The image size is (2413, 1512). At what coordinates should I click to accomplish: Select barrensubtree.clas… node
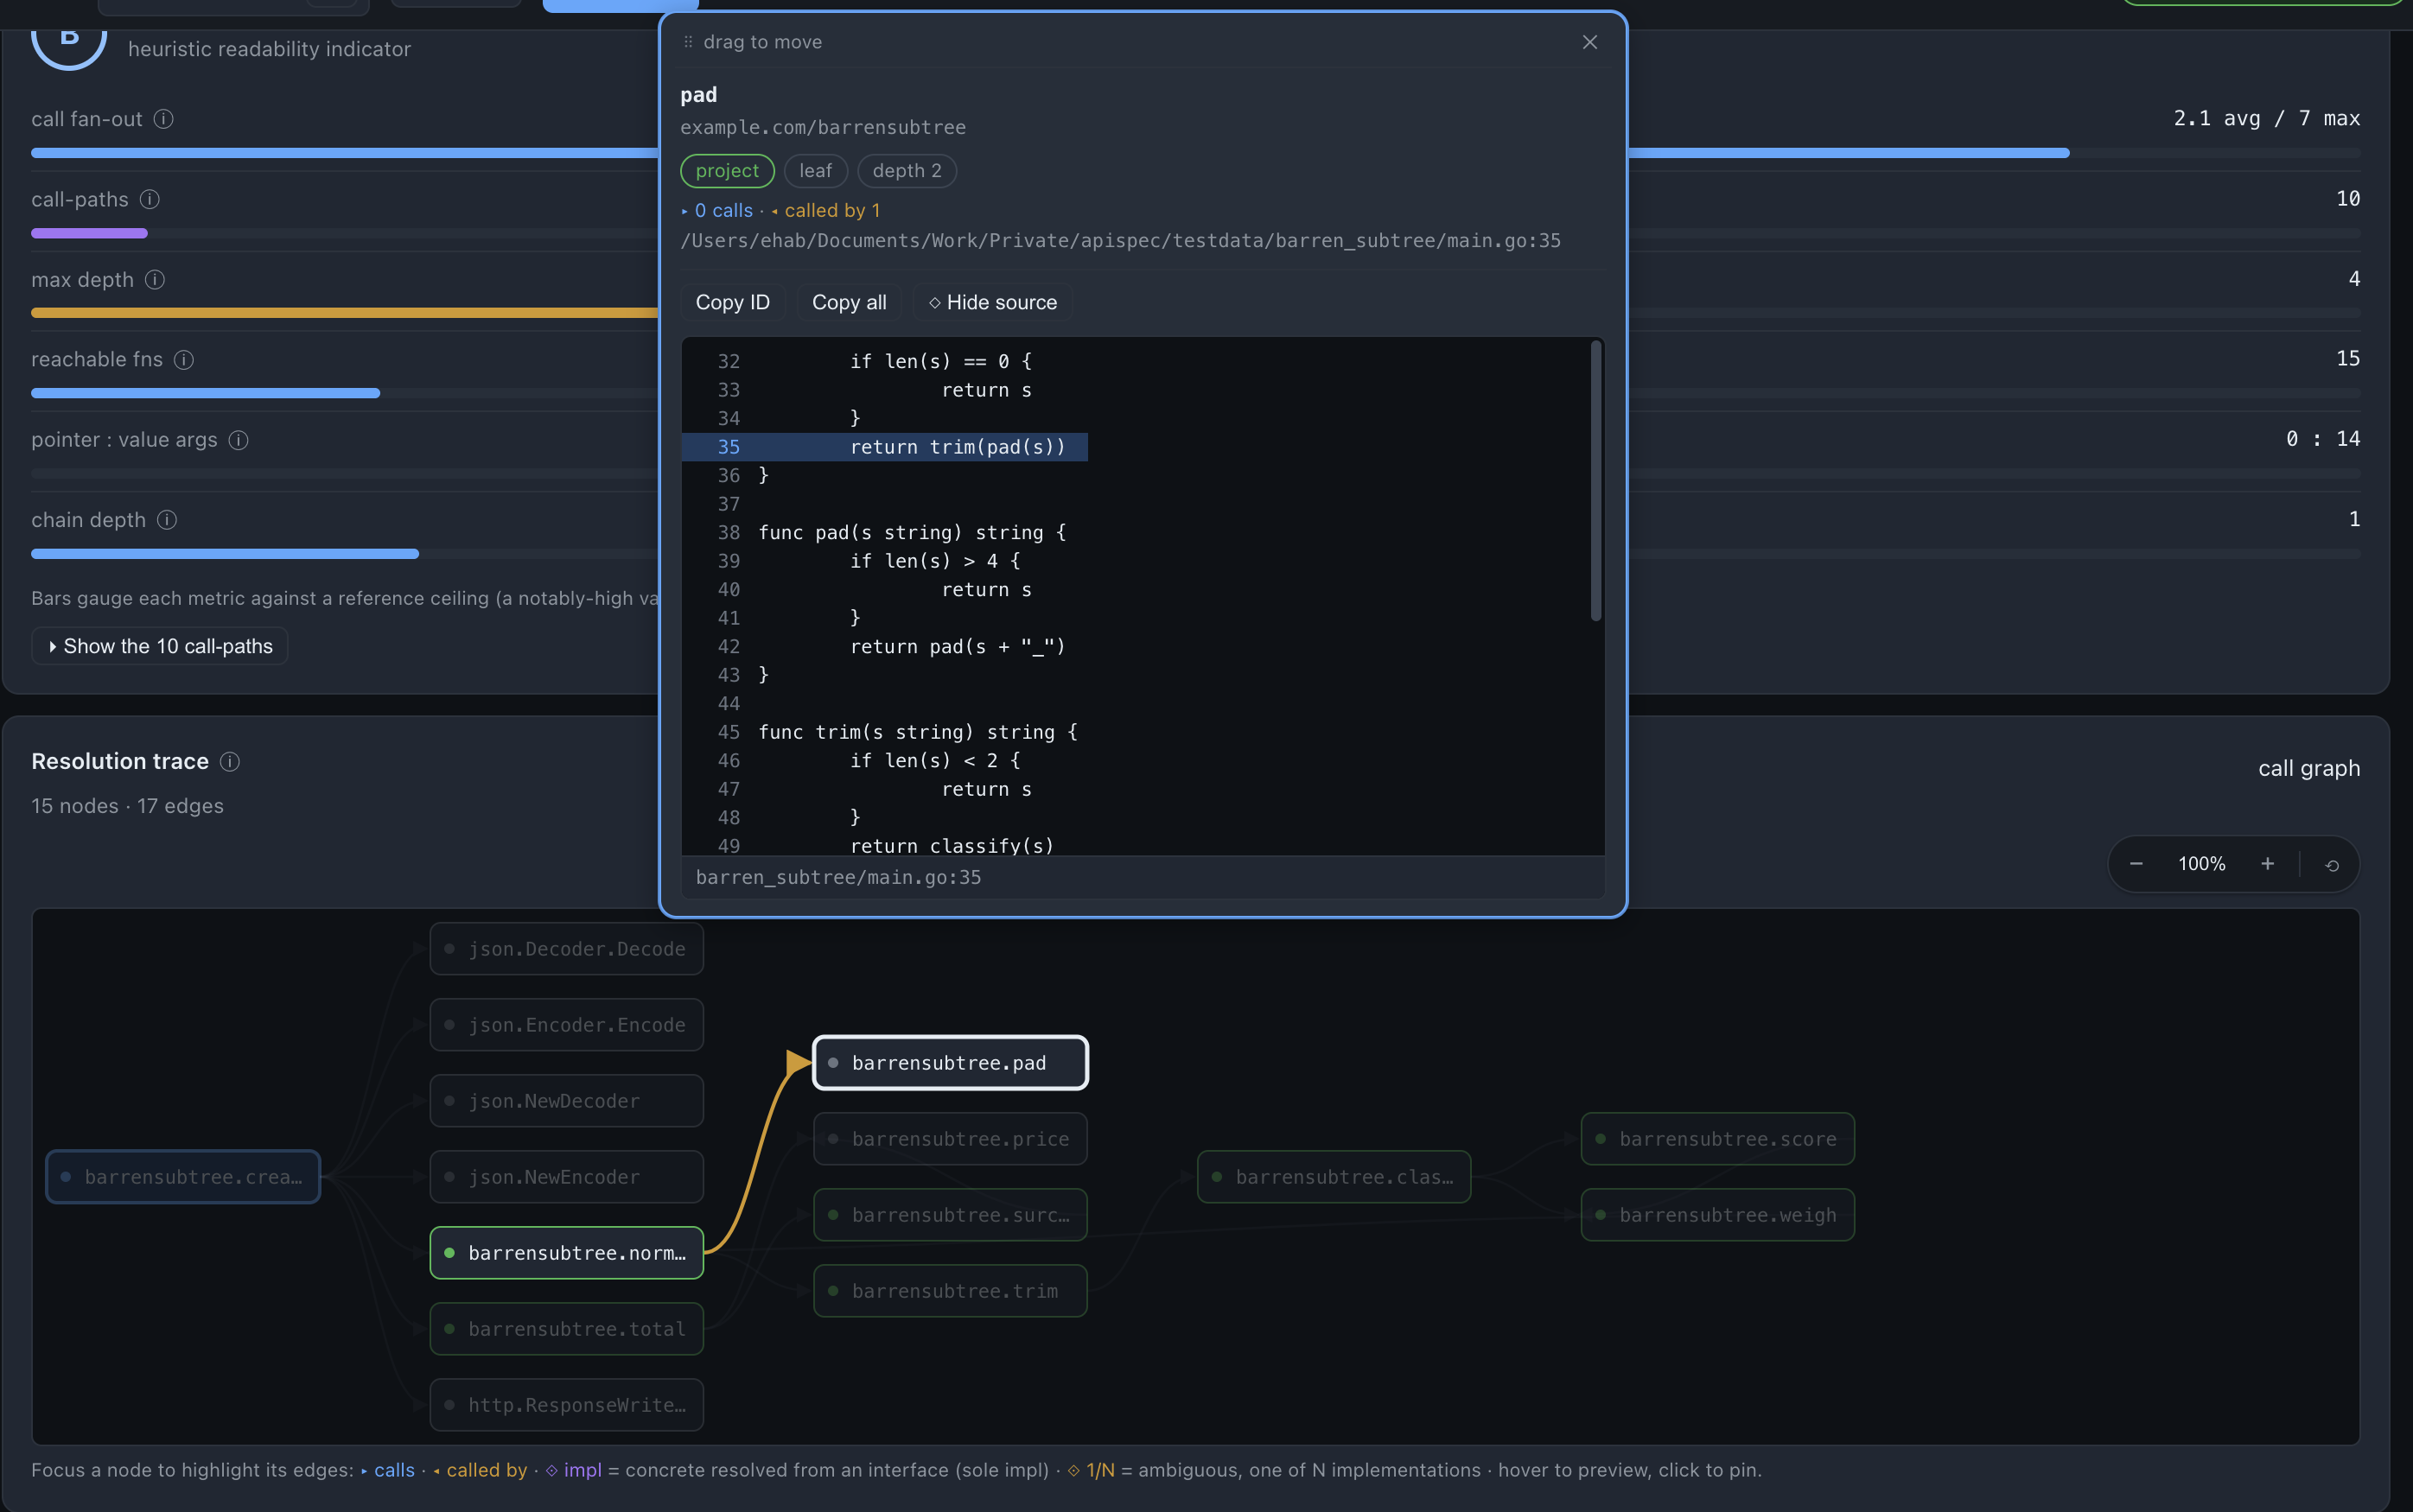[x=1334, y=1177]
